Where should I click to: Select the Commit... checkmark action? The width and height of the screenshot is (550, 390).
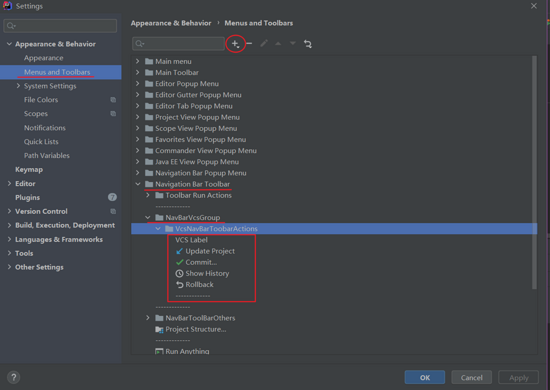pyautogui.click(x=196, y=262)
